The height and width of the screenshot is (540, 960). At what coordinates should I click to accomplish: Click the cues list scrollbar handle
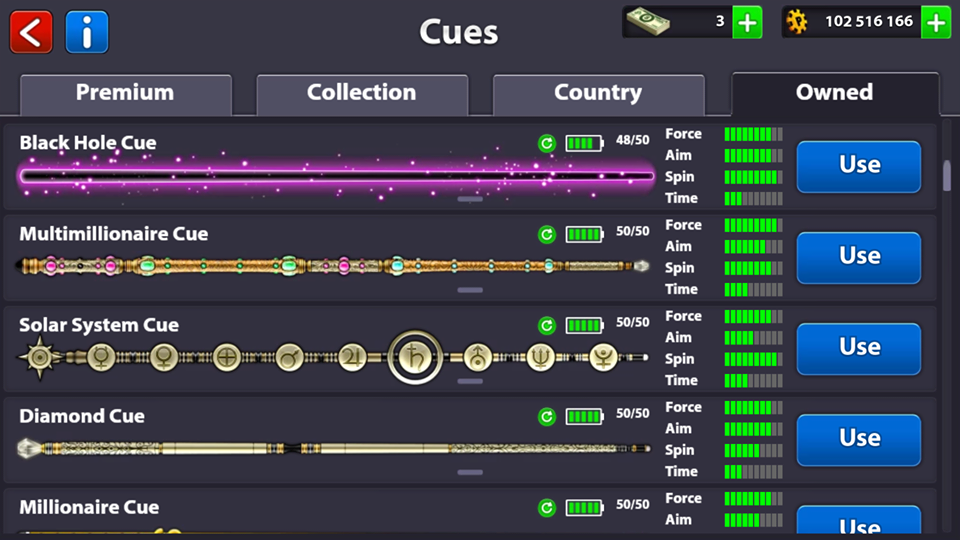[x=947, y=176]
